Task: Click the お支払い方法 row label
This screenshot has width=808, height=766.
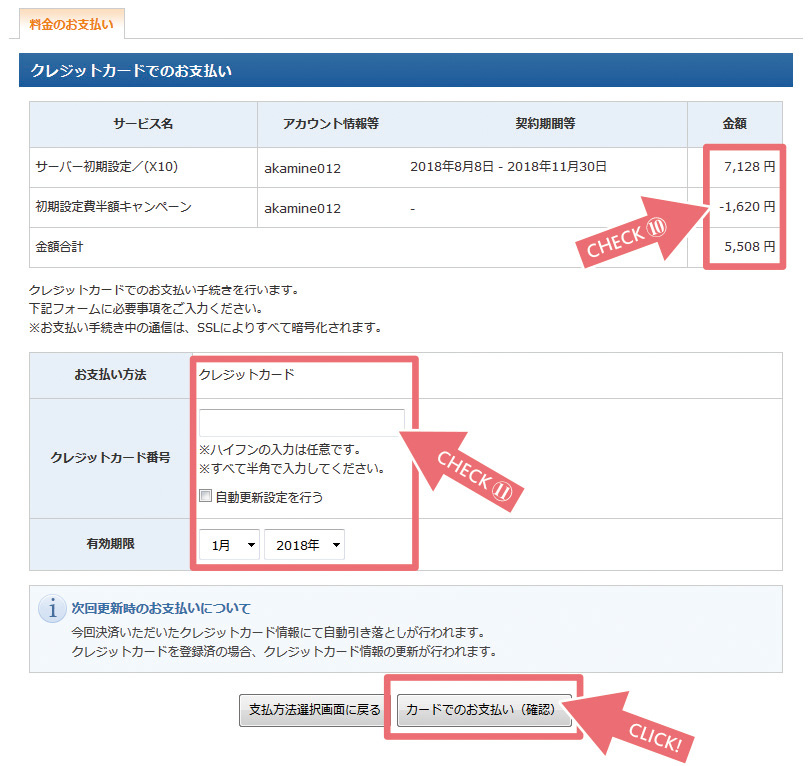Action: pos(110,375)
